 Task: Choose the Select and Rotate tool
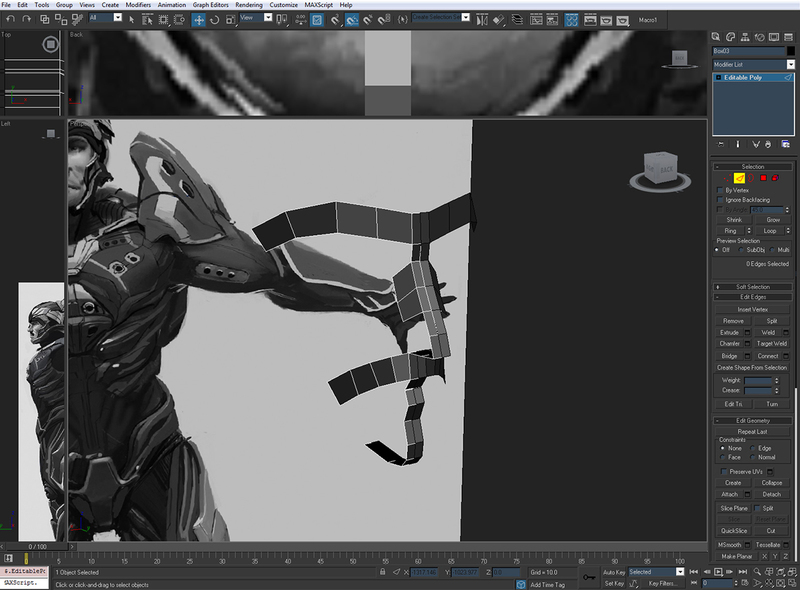[214, 19]
